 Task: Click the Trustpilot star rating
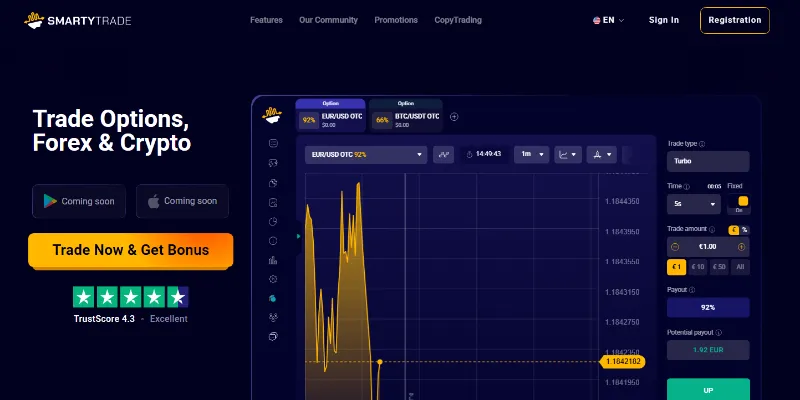[130, 297]
